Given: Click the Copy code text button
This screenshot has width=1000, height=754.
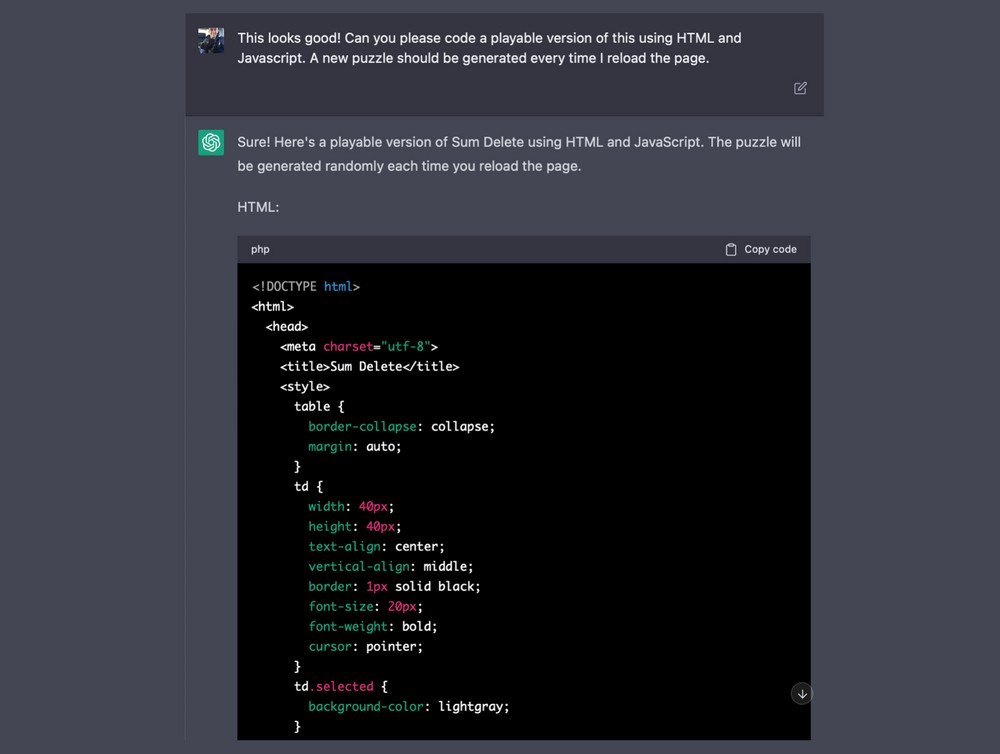Looking at the screenshot, I should pos(770,249).
